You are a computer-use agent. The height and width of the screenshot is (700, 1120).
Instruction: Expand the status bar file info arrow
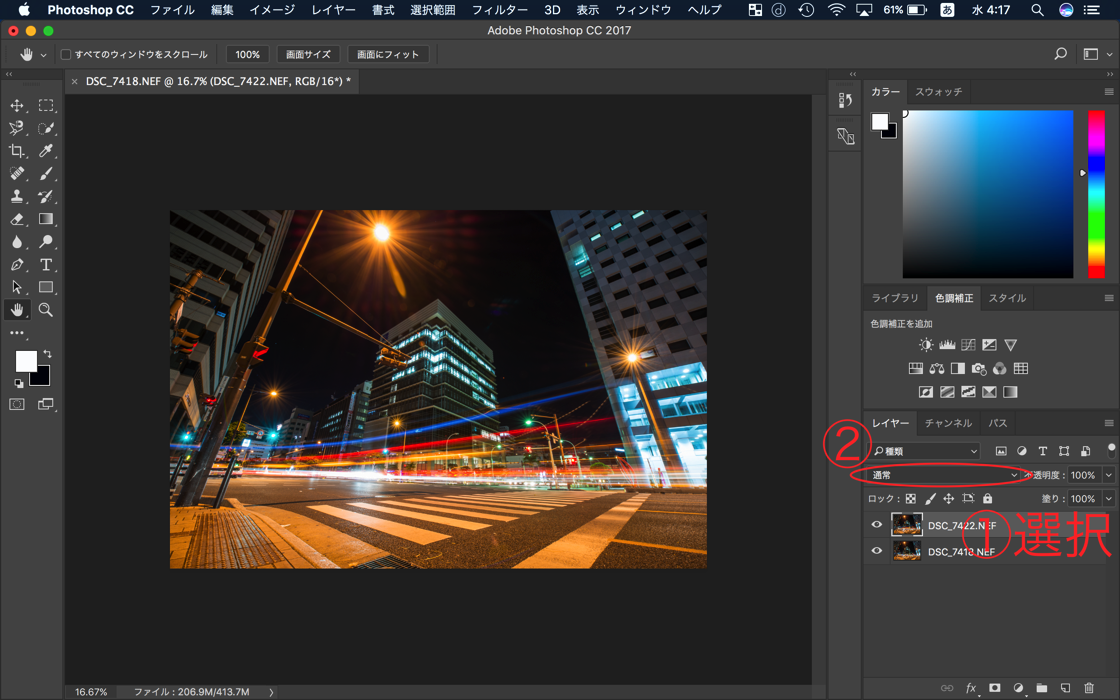[271, 691]
